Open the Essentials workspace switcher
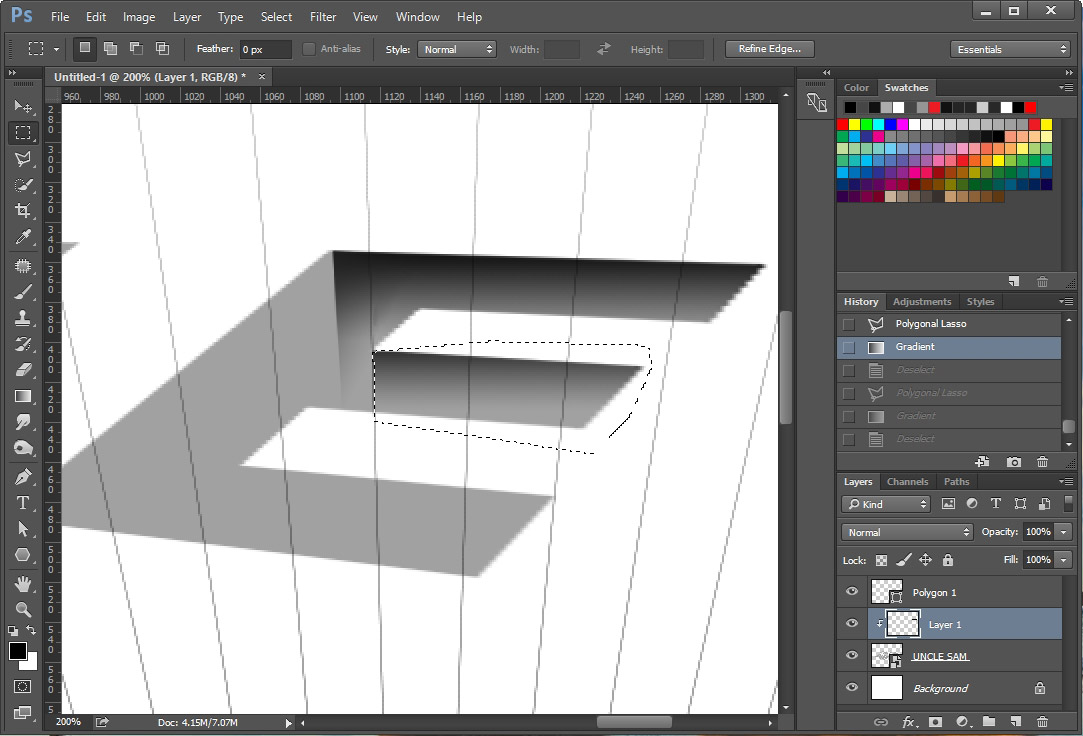 (1009, 48)
